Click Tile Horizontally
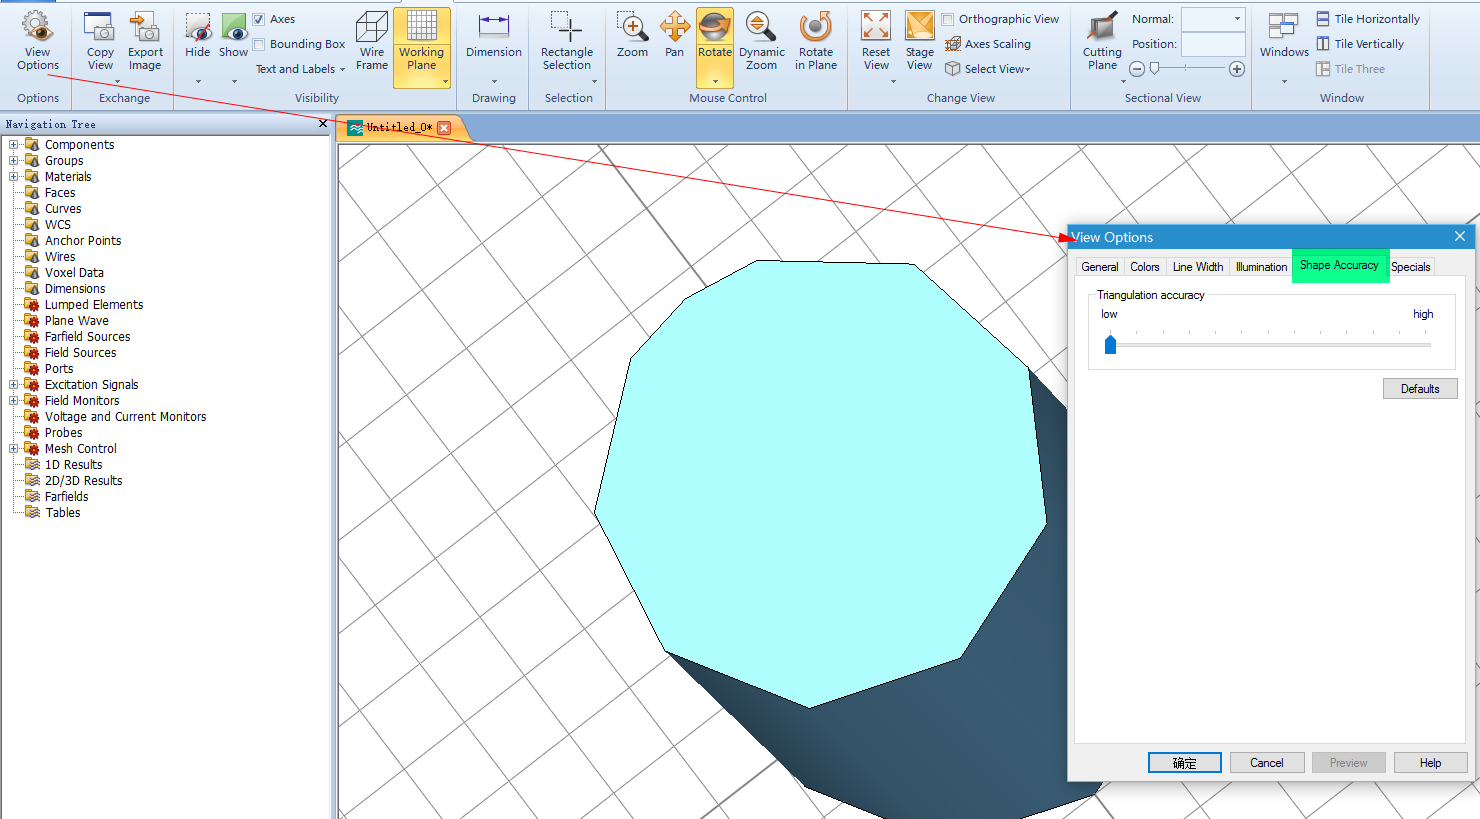The width and height of the screenshot is (1480, 819). 1368,19
